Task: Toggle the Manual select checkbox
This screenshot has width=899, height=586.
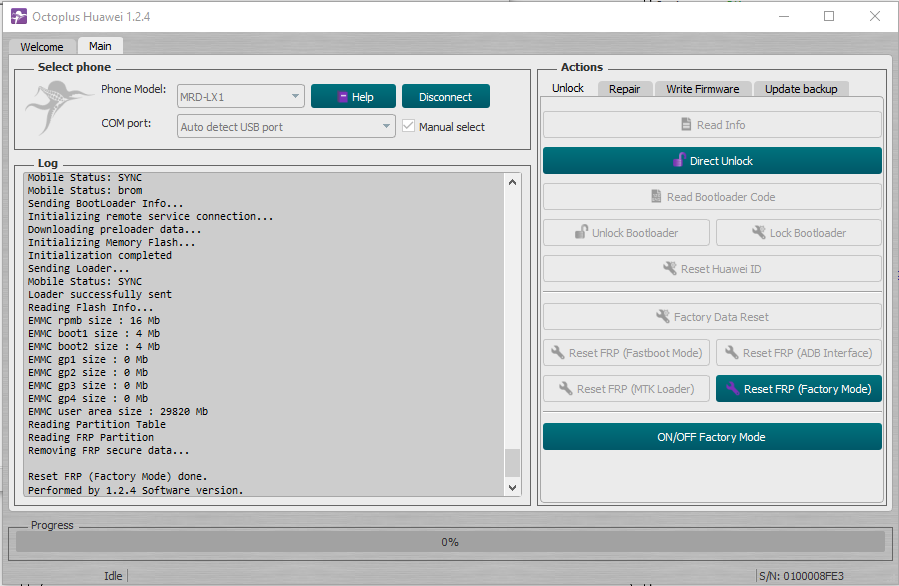Action: tap(408, 126)
